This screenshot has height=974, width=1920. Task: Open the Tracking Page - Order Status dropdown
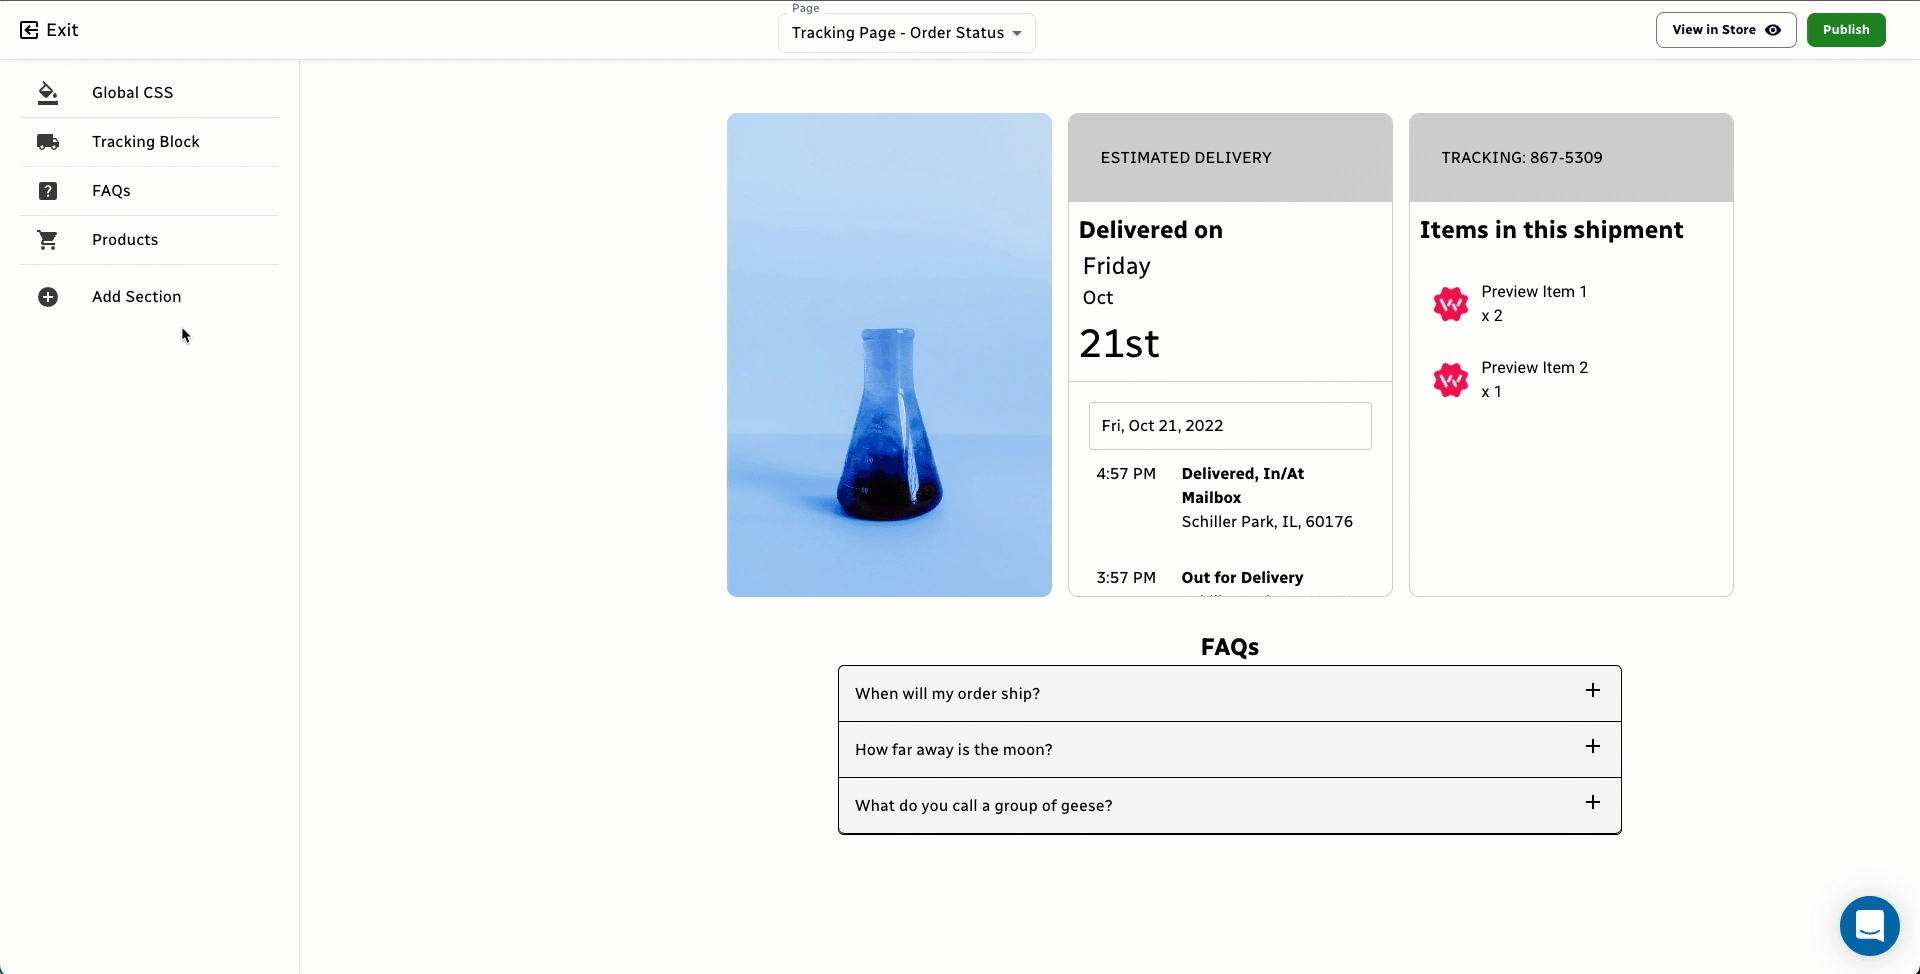tap(906, 33)
